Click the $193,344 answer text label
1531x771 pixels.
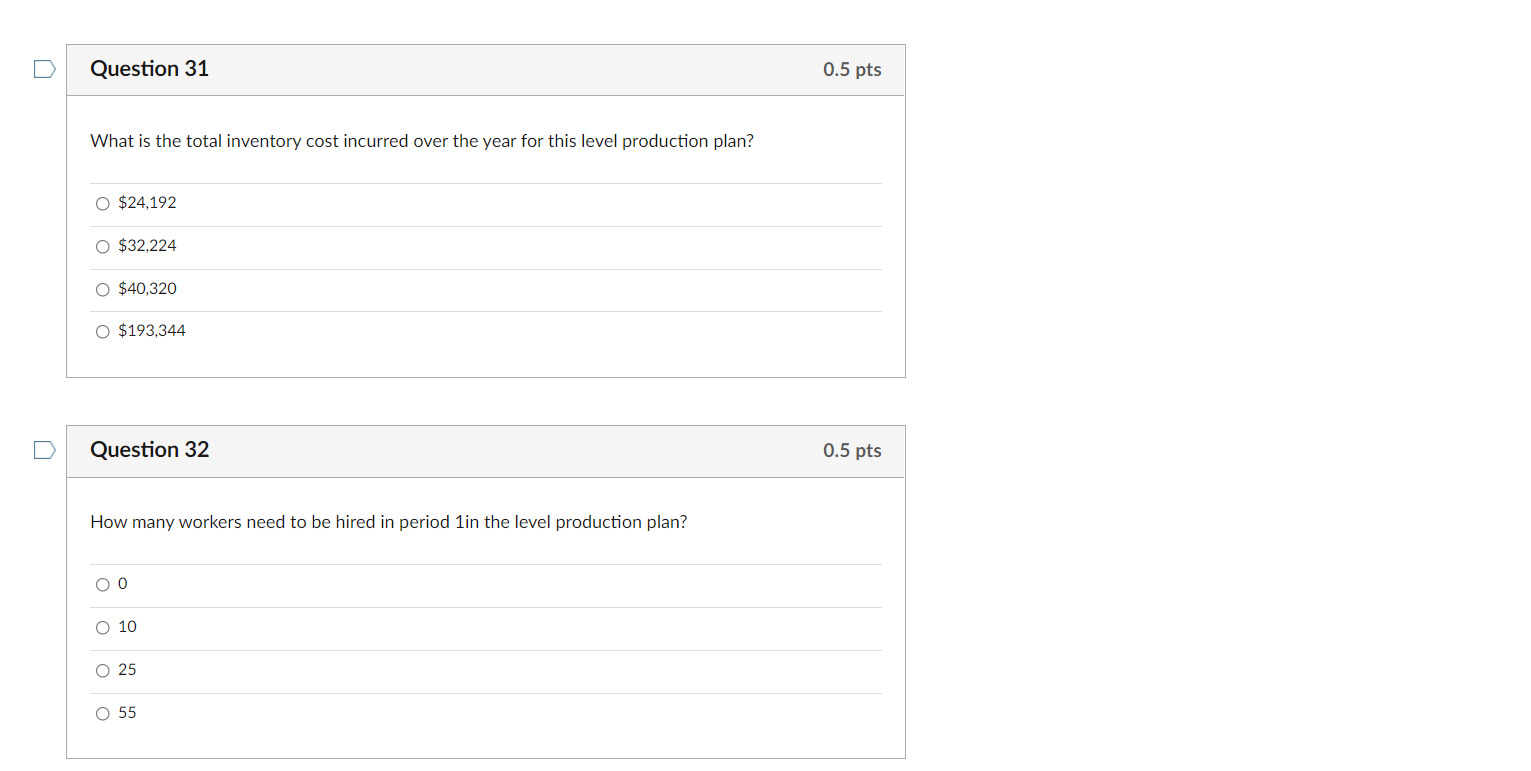pos(151,330)
